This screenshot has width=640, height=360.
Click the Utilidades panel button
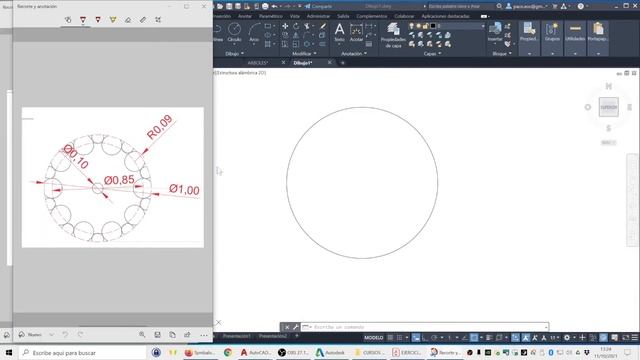(x=575, y=38)
